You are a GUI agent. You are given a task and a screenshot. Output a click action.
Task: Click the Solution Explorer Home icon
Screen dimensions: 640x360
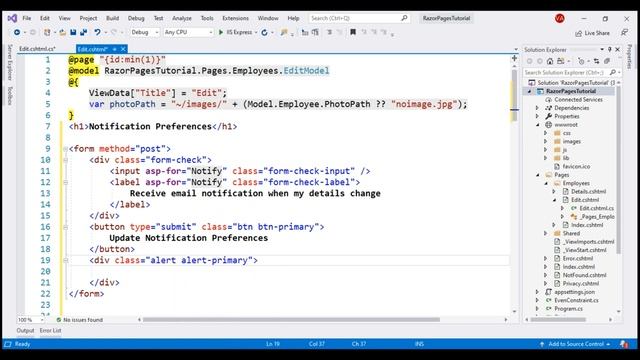550,61
